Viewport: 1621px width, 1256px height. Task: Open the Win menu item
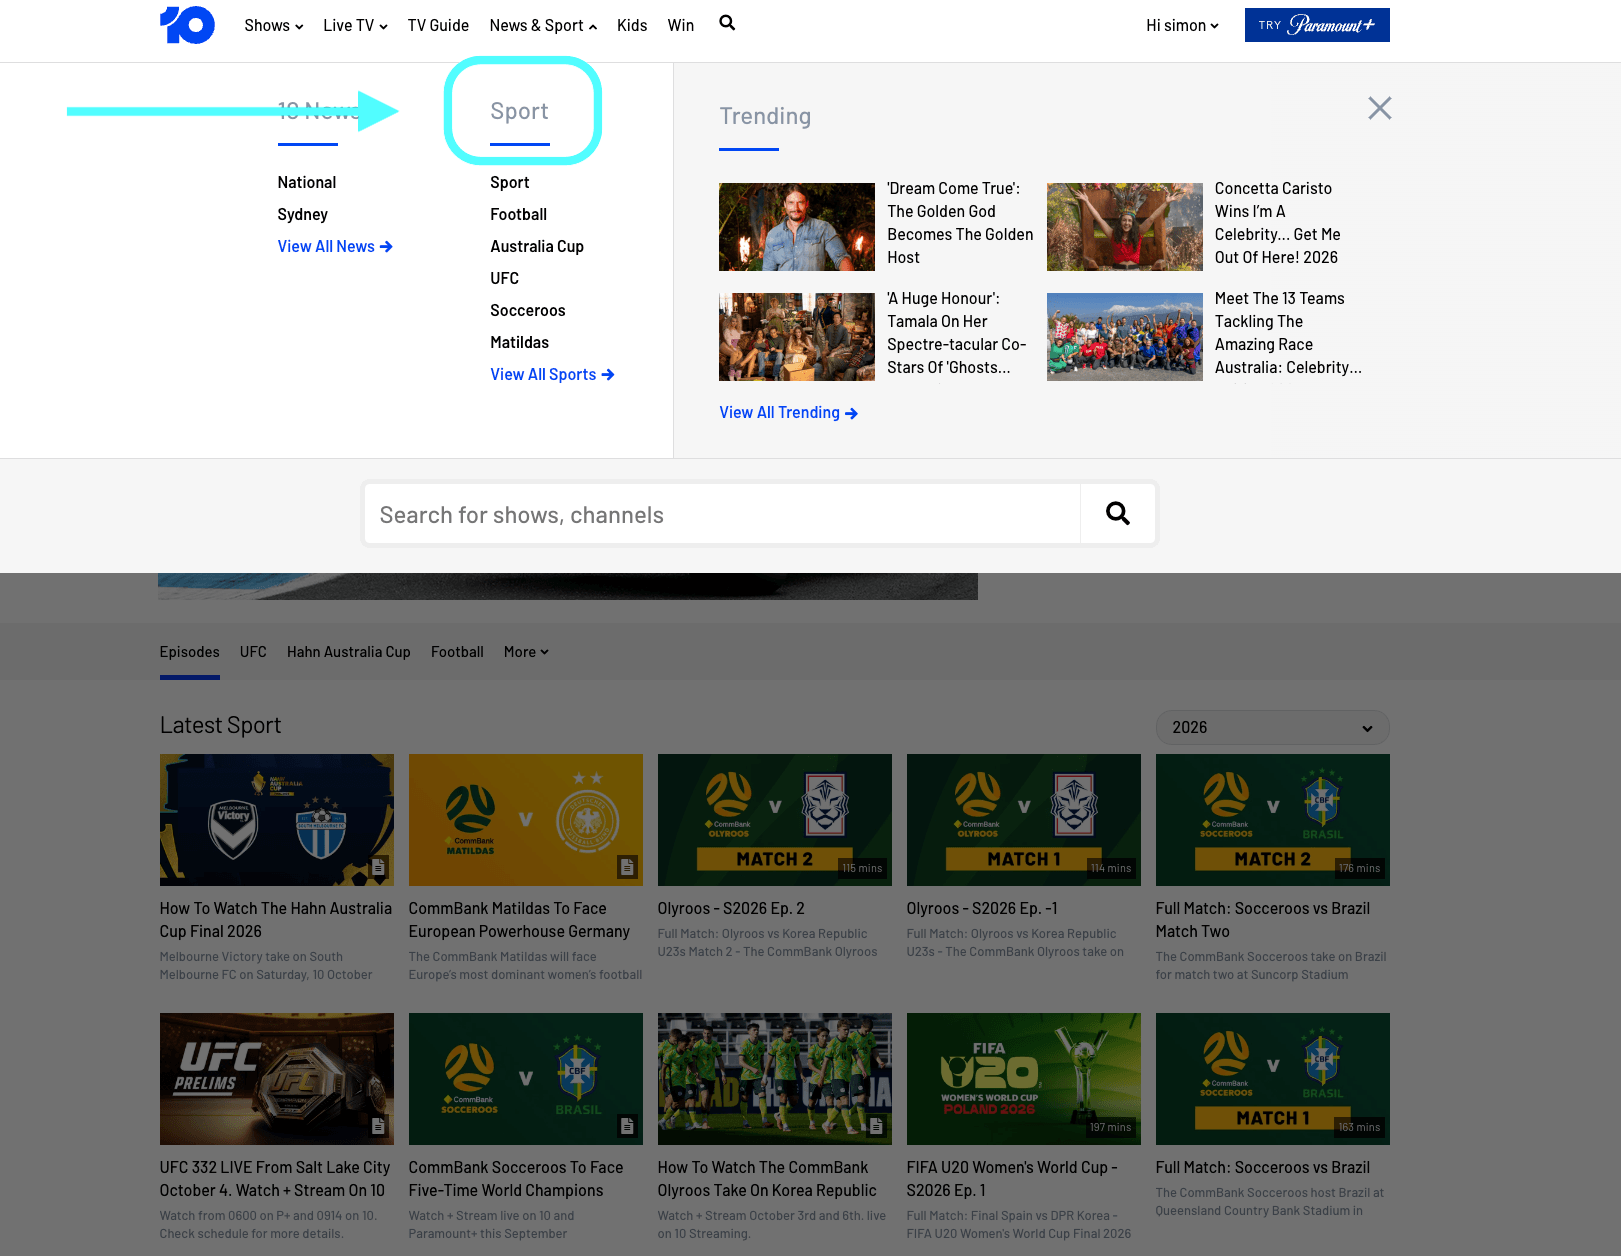(681, 26)
